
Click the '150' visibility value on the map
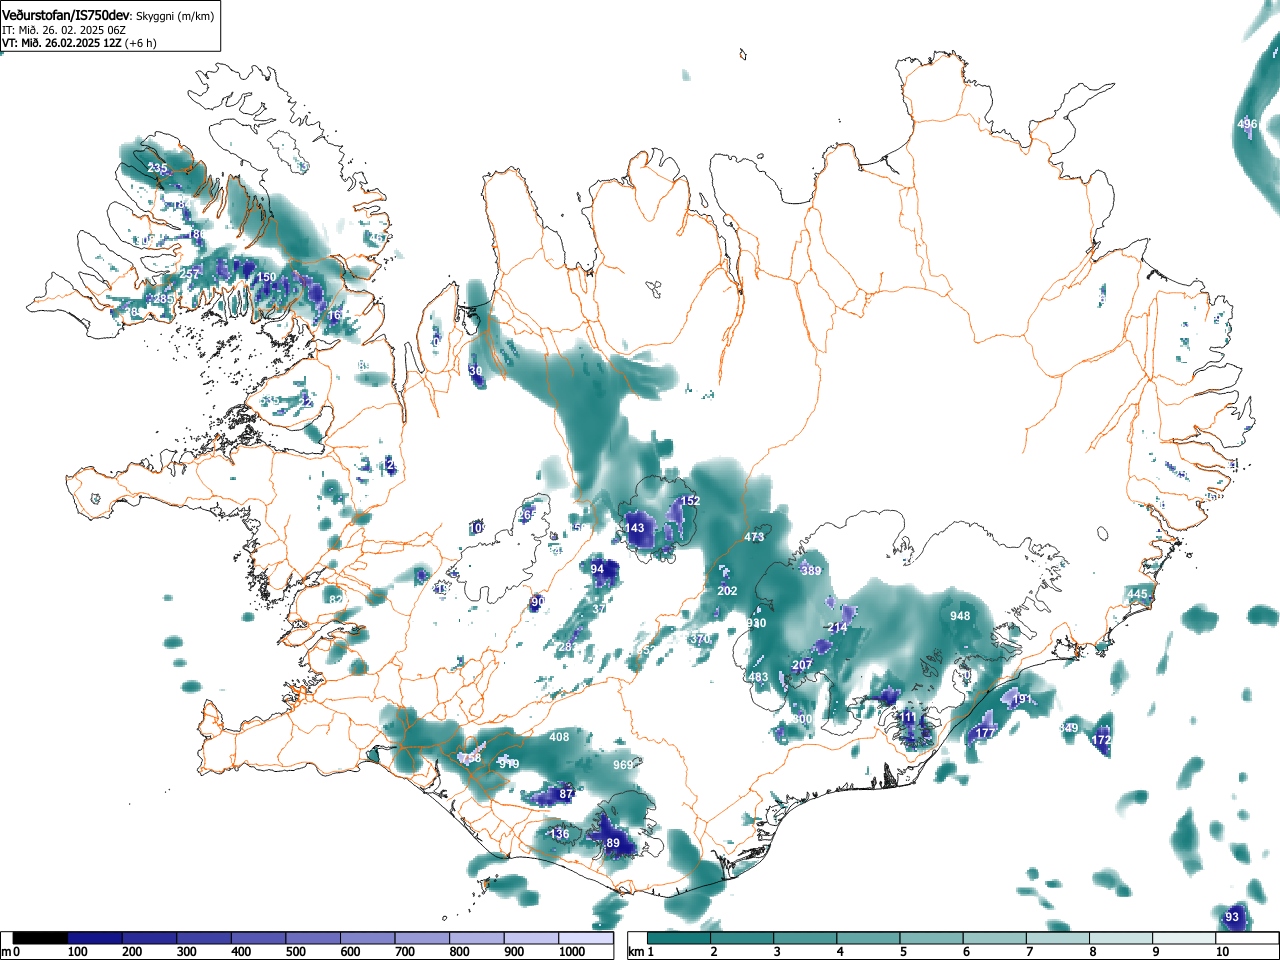click(x=266, y=277)
